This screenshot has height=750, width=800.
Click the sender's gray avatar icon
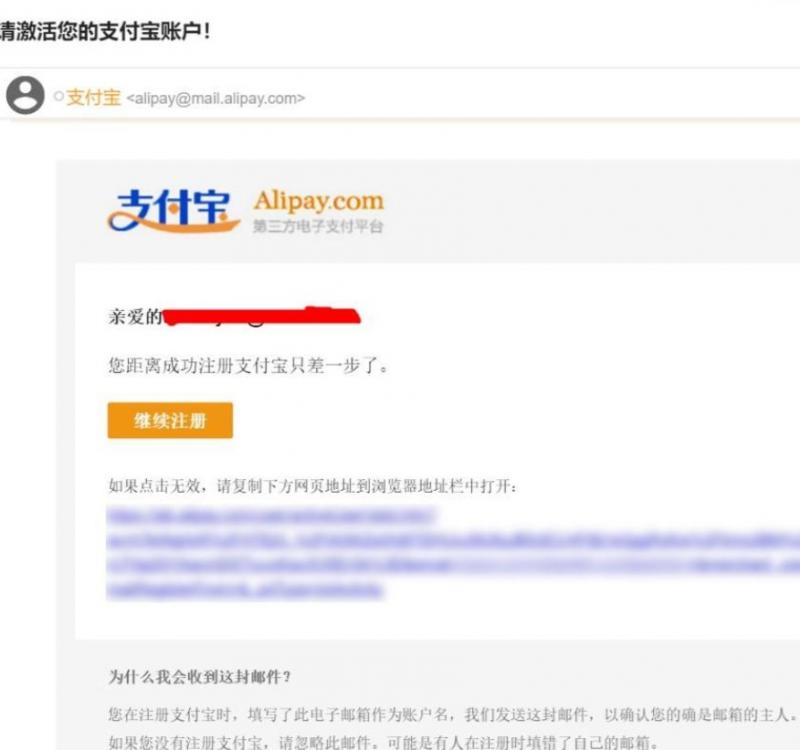coord(24,95)
